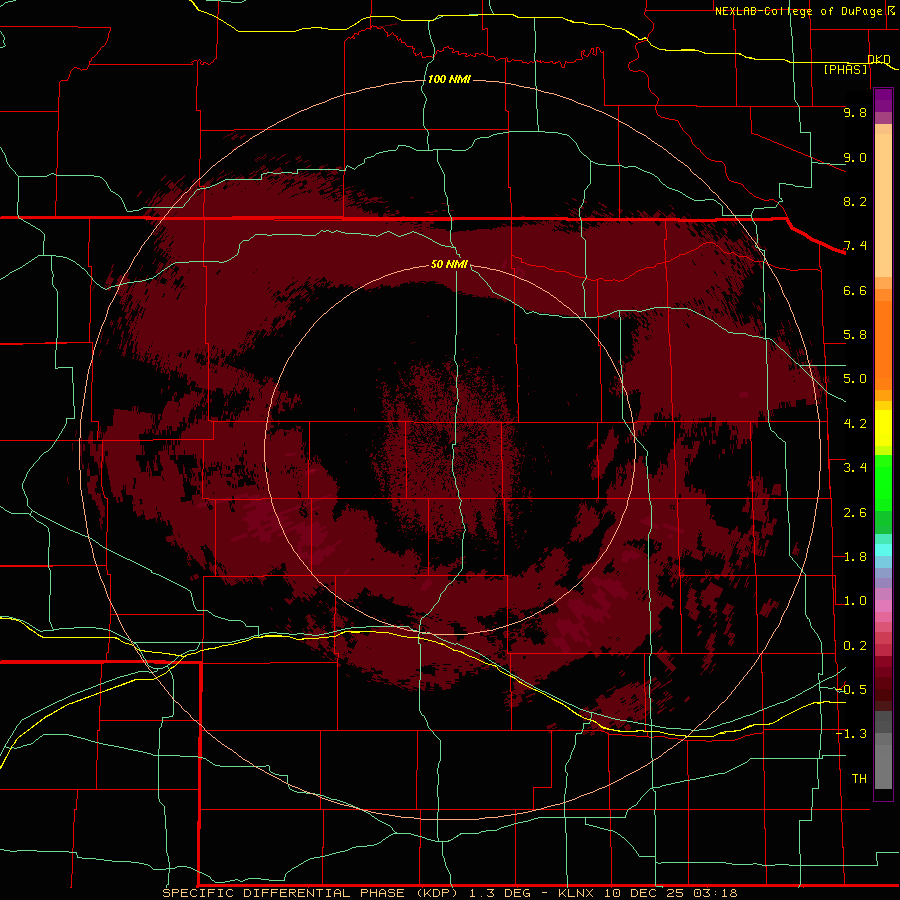Click the 1.3 DEG elevation in the caption

[x=500, y=893]
